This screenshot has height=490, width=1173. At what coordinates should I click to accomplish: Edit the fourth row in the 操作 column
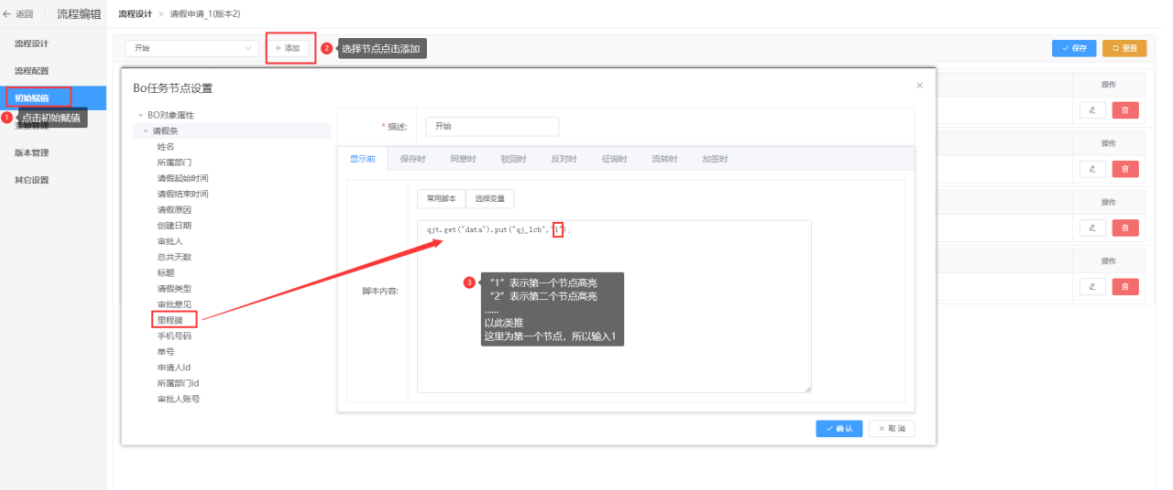tap(1092, 286)
